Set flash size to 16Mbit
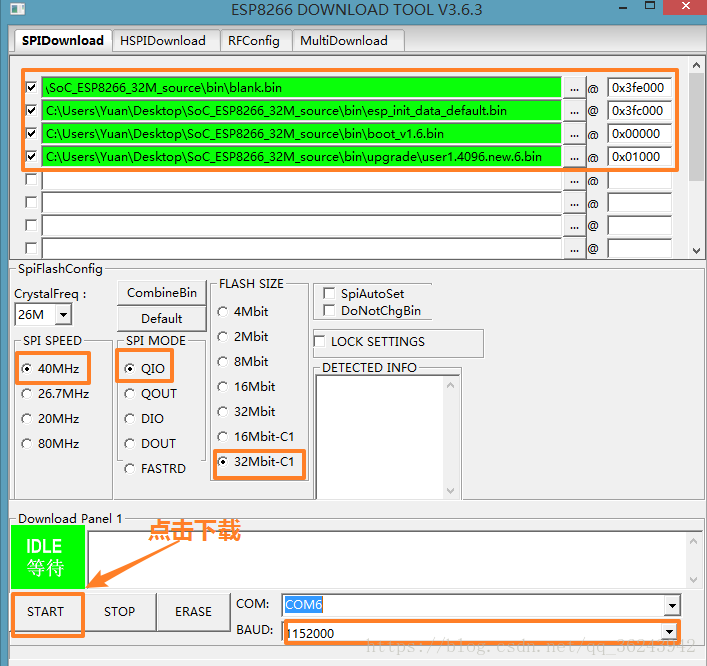This screenshot has height=666, width=707. click(x=222, y=386)
